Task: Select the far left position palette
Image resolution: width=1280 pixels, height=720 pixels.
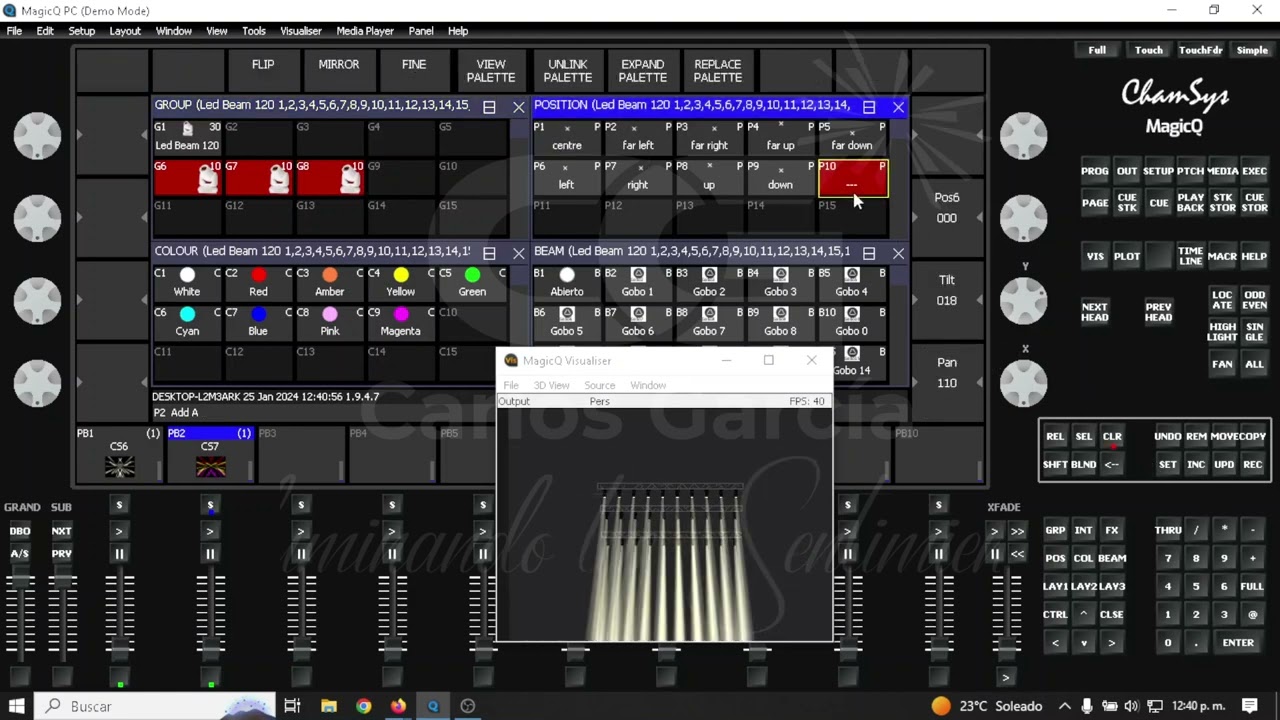Action: click(638, 137)
